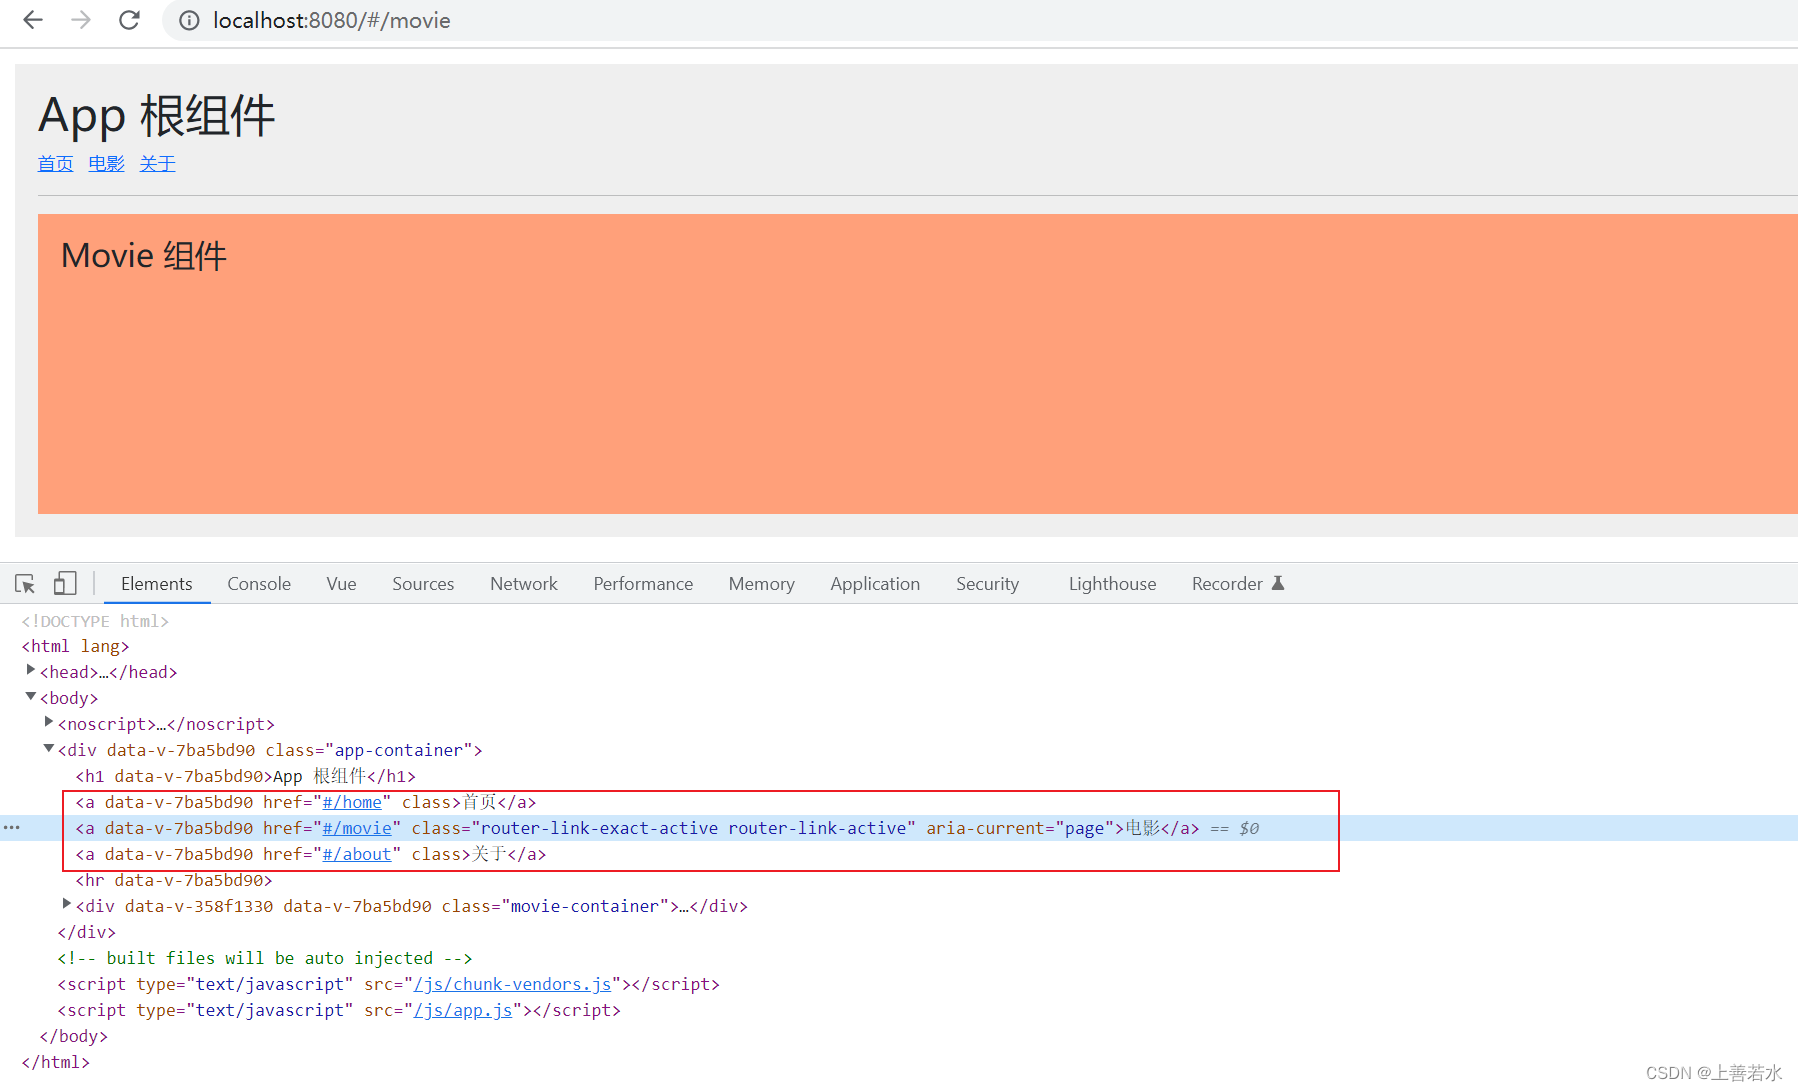
Task: Activate the inspect element picker icon
Action: (x=25, y=584)
